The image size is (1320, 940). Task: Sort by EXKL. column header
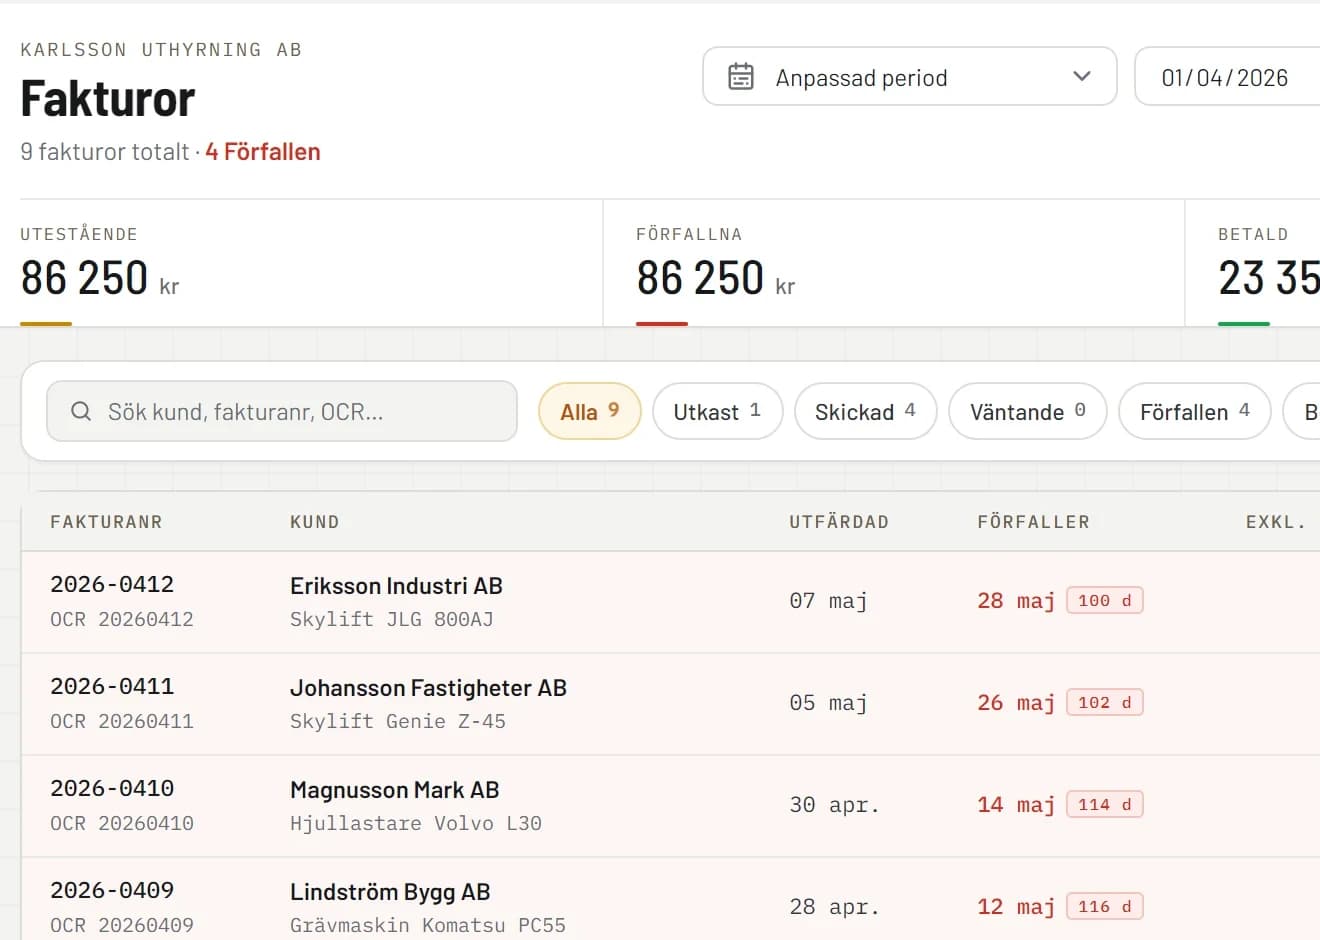[1276, 522]
